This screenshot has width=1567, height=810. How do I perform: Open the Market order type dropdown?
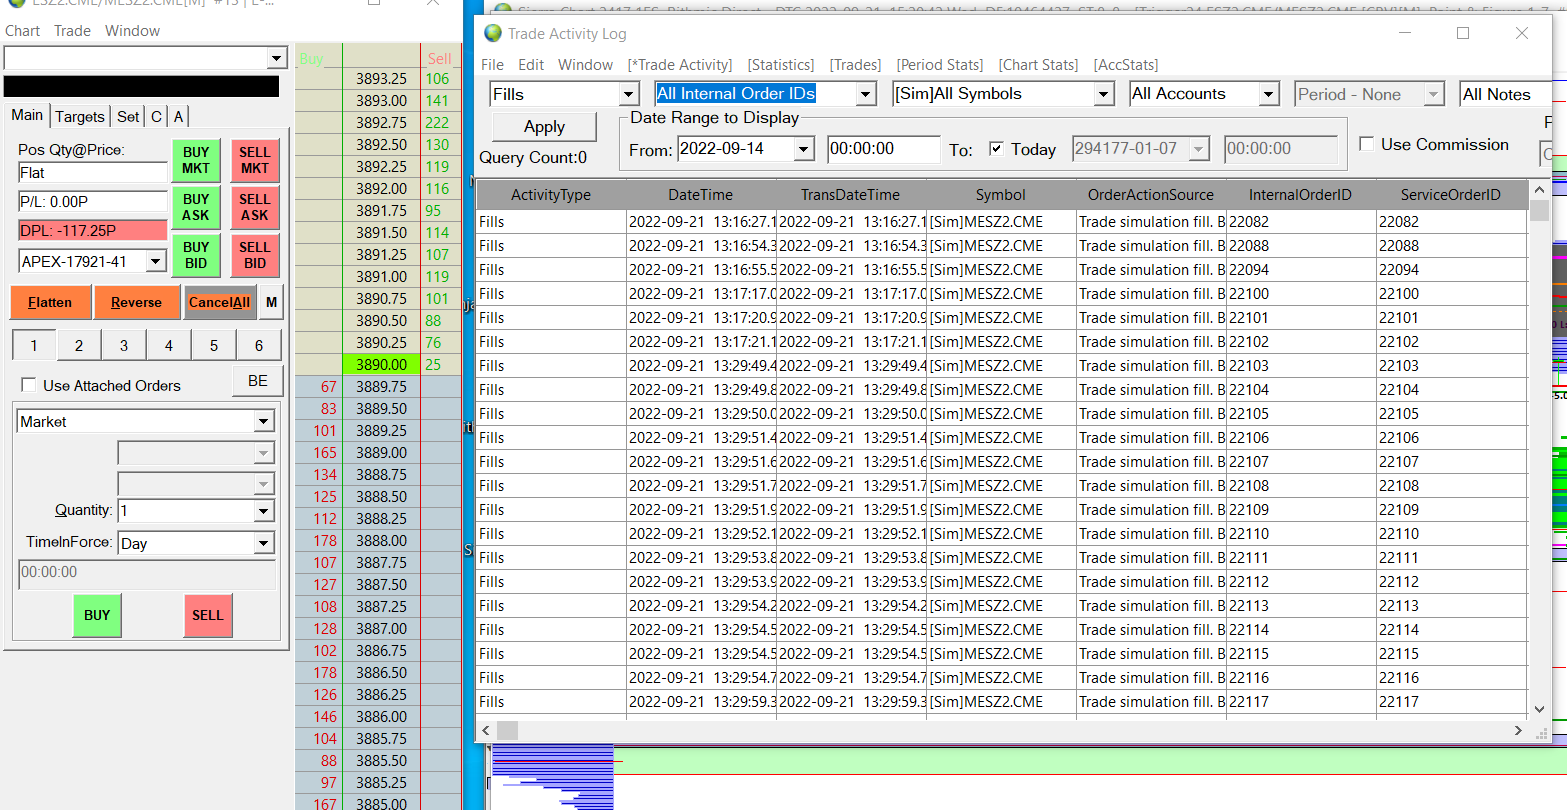pos(264,422)
